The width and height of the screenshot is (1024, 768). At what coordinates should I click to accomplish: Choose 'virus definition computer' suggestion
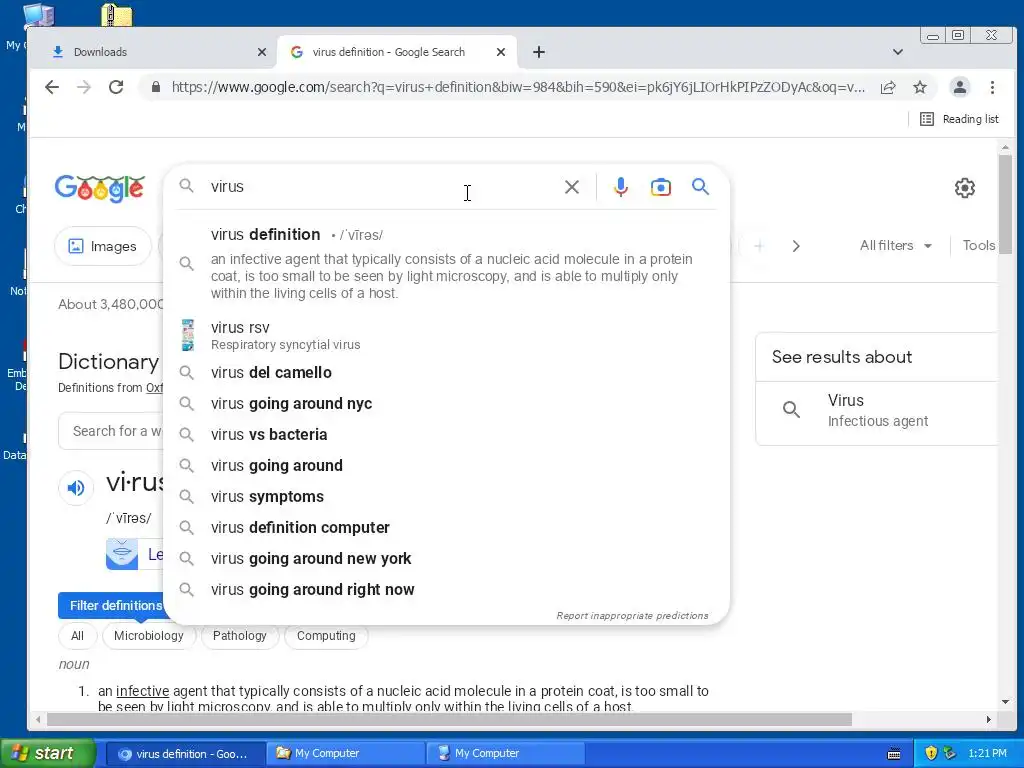(446, 528)
